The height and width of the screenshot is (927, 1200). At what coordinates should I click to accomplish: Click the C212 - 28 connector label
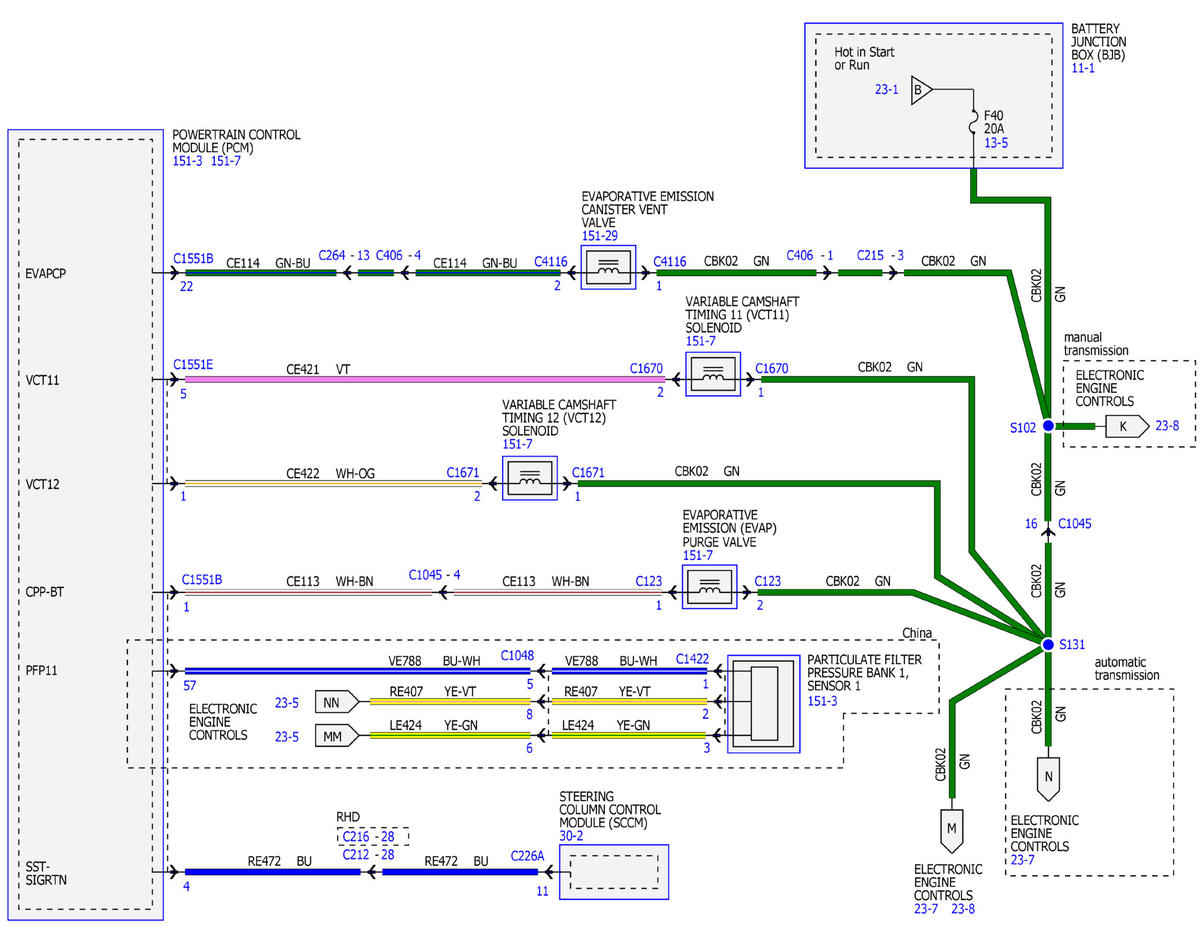pos(370,855)
